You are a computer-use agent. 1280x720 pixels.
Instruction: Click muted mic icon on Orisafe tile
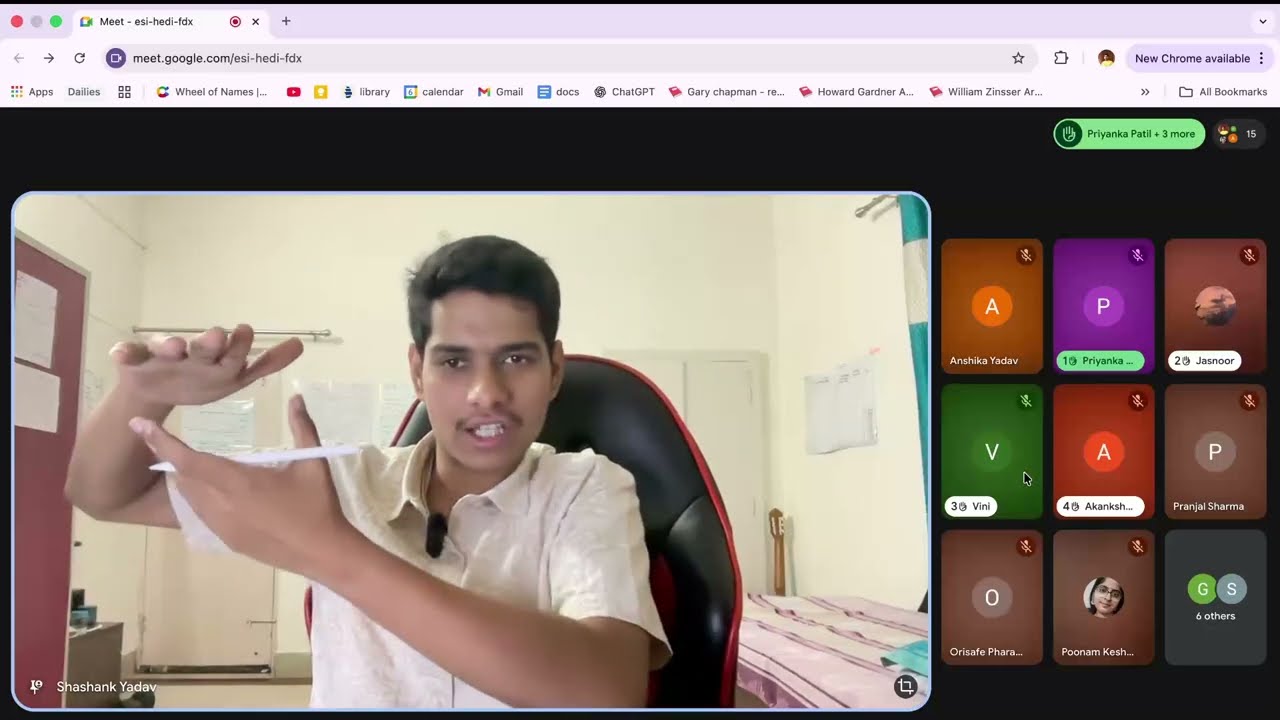1026,547
